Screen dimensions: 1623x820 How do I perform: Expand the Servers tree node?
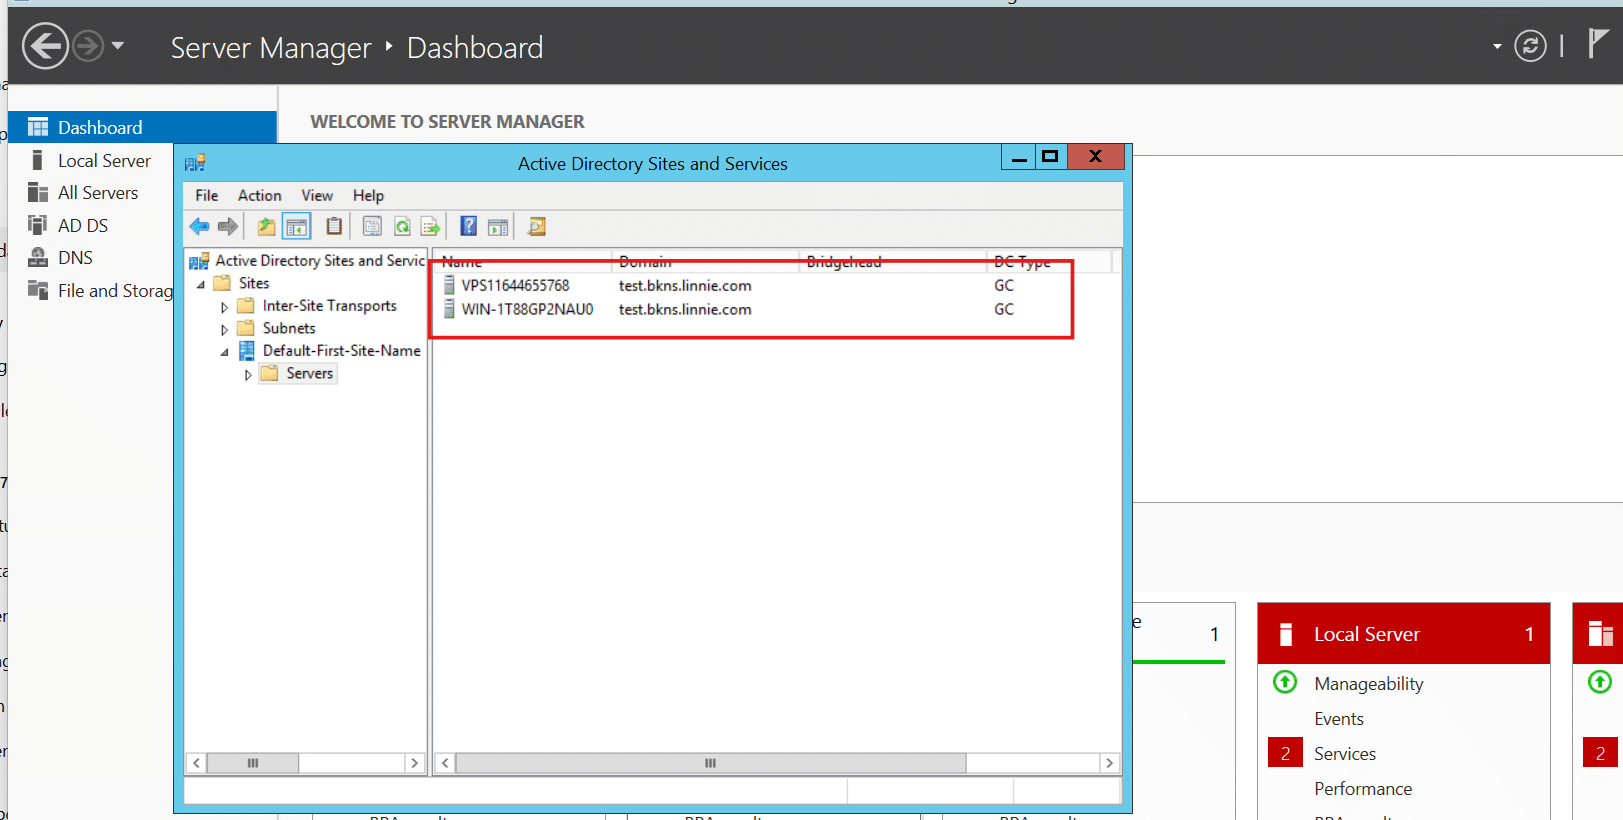point(249,375)
